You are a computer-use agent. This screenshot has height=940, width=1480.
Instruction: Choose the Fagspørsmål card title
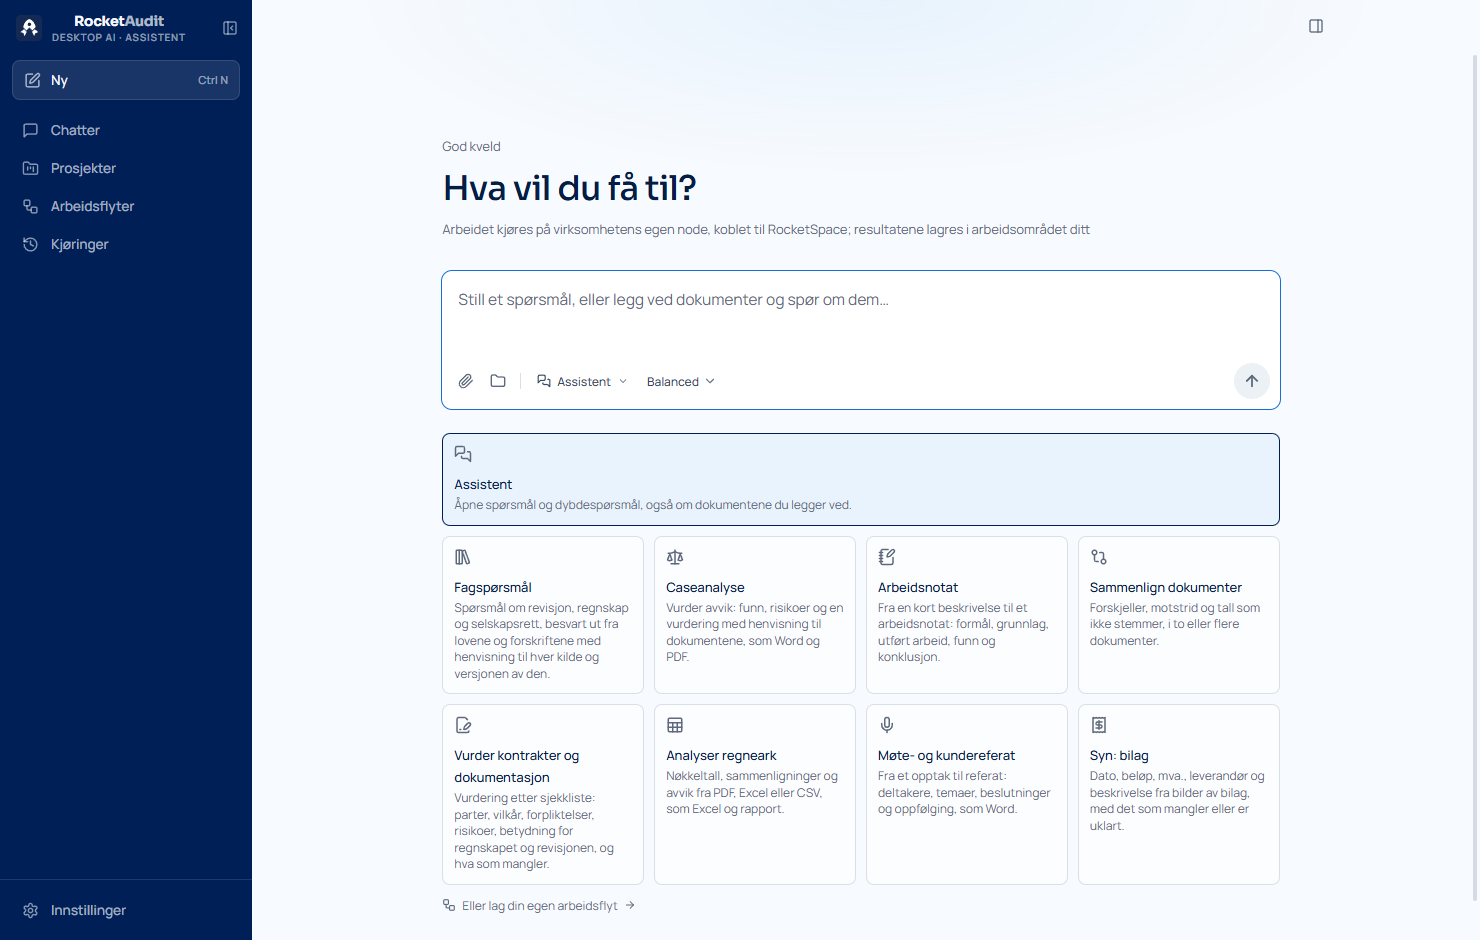[x=493, y=587]
